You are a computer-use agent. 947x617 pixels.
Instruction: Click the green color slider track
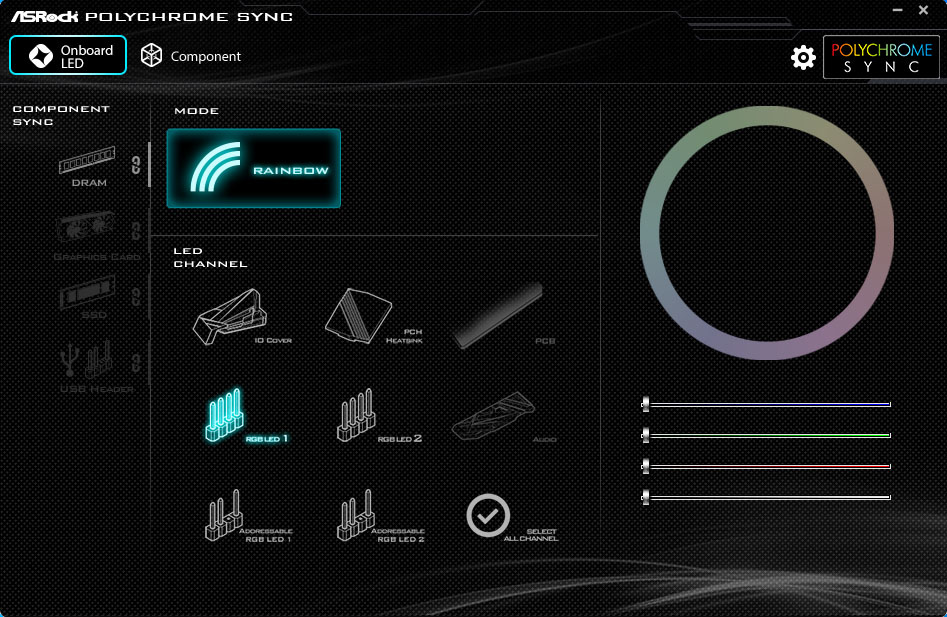[766, 435]
